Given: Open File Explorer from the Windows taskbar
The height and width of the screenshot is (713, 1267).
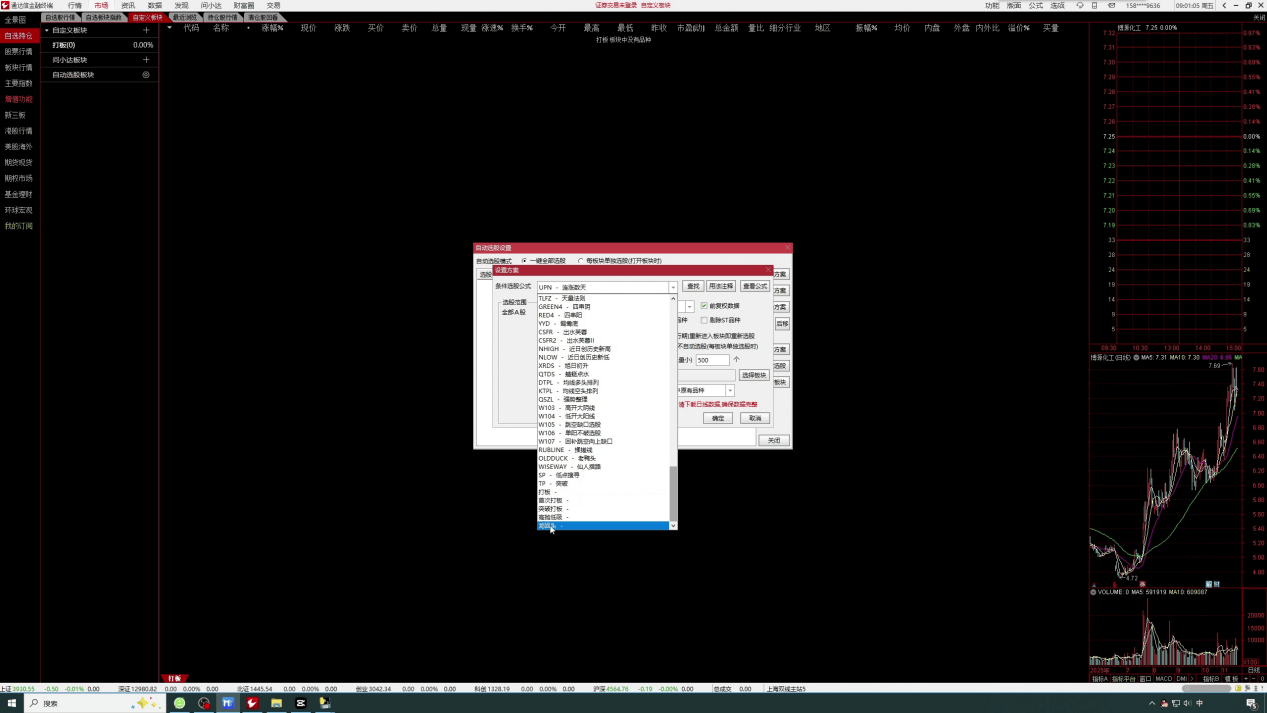Looking at the screenshot, I should tap(276, 703).
